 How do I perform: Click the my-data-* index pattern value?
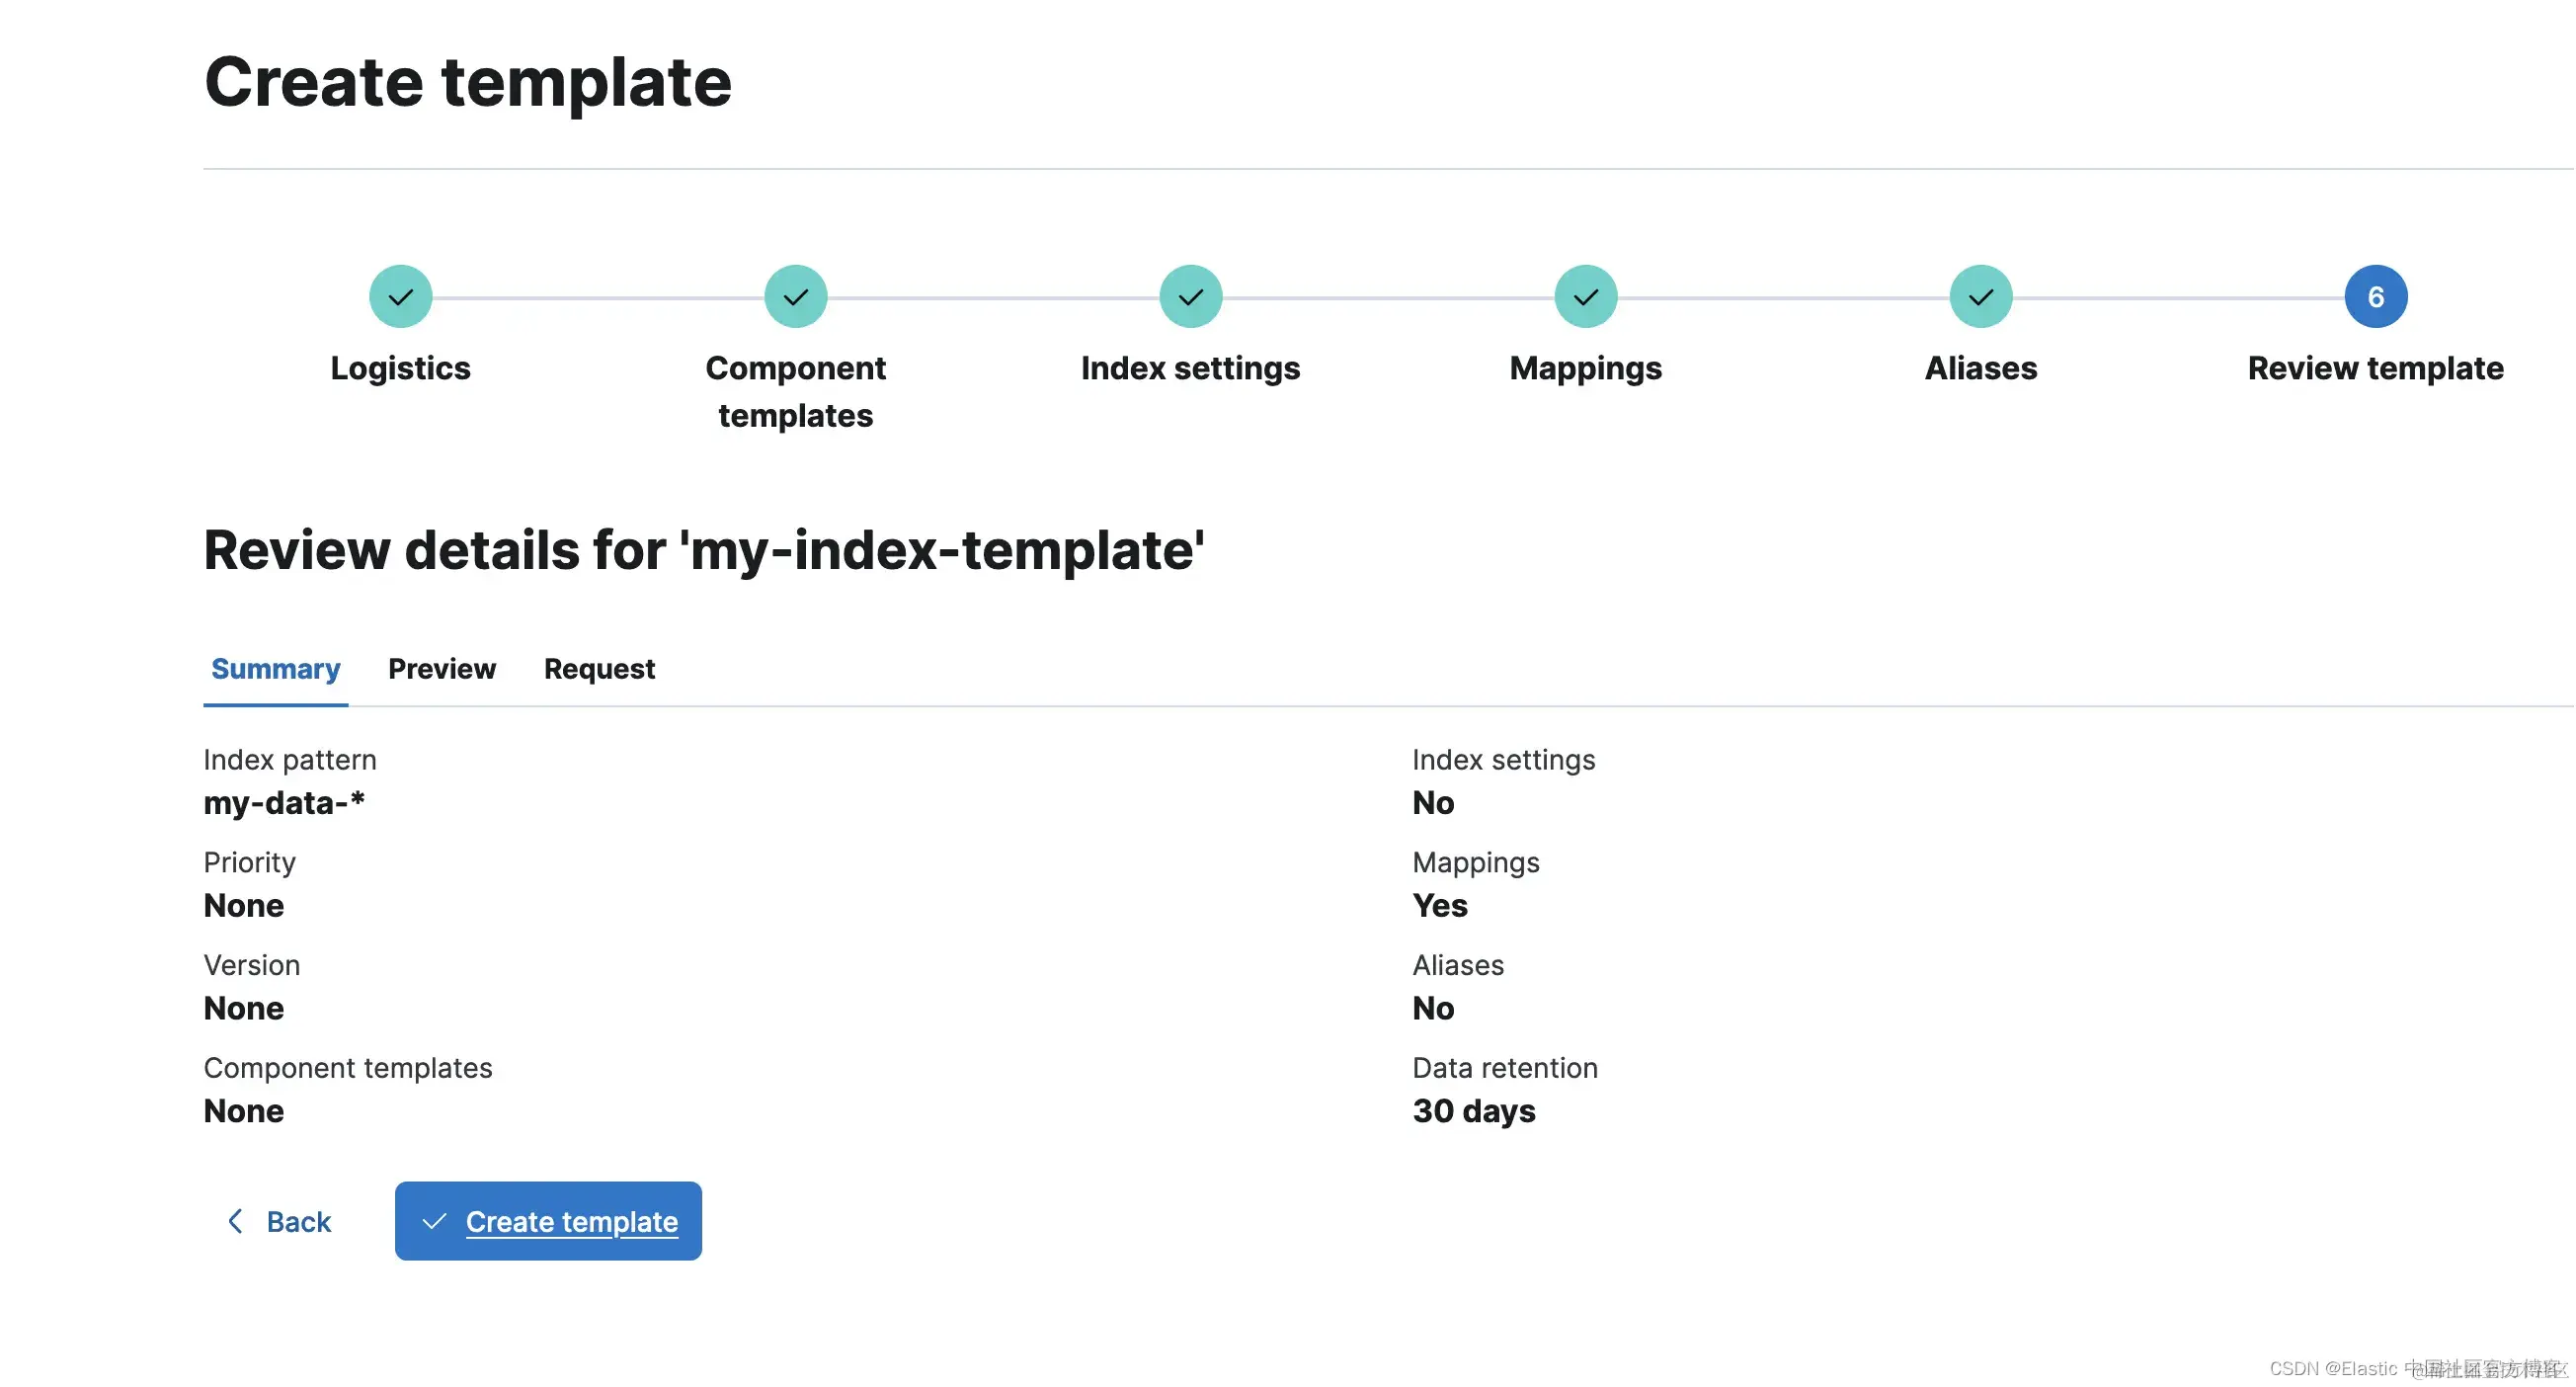point(284,803)
